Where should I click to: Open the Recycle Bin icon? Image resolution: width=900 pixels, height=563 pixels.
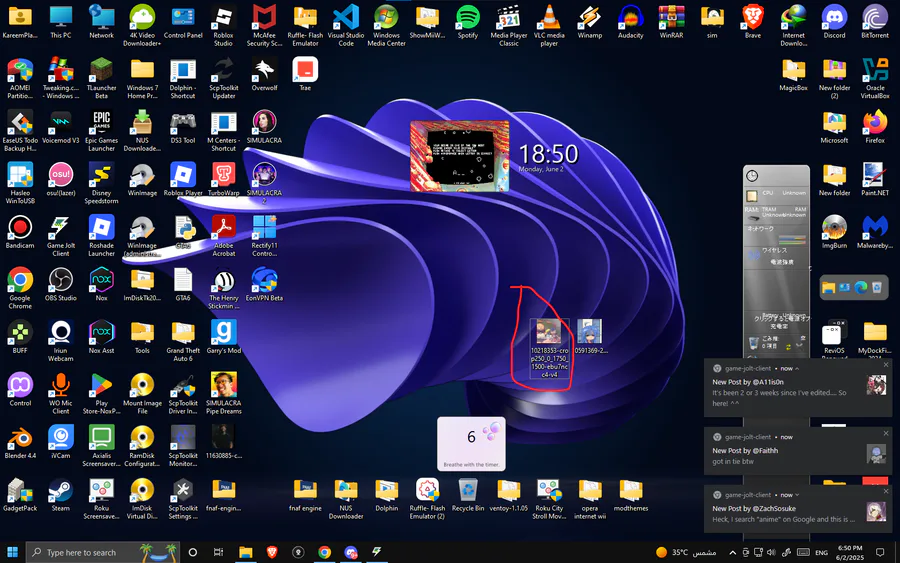pos(468,495)
